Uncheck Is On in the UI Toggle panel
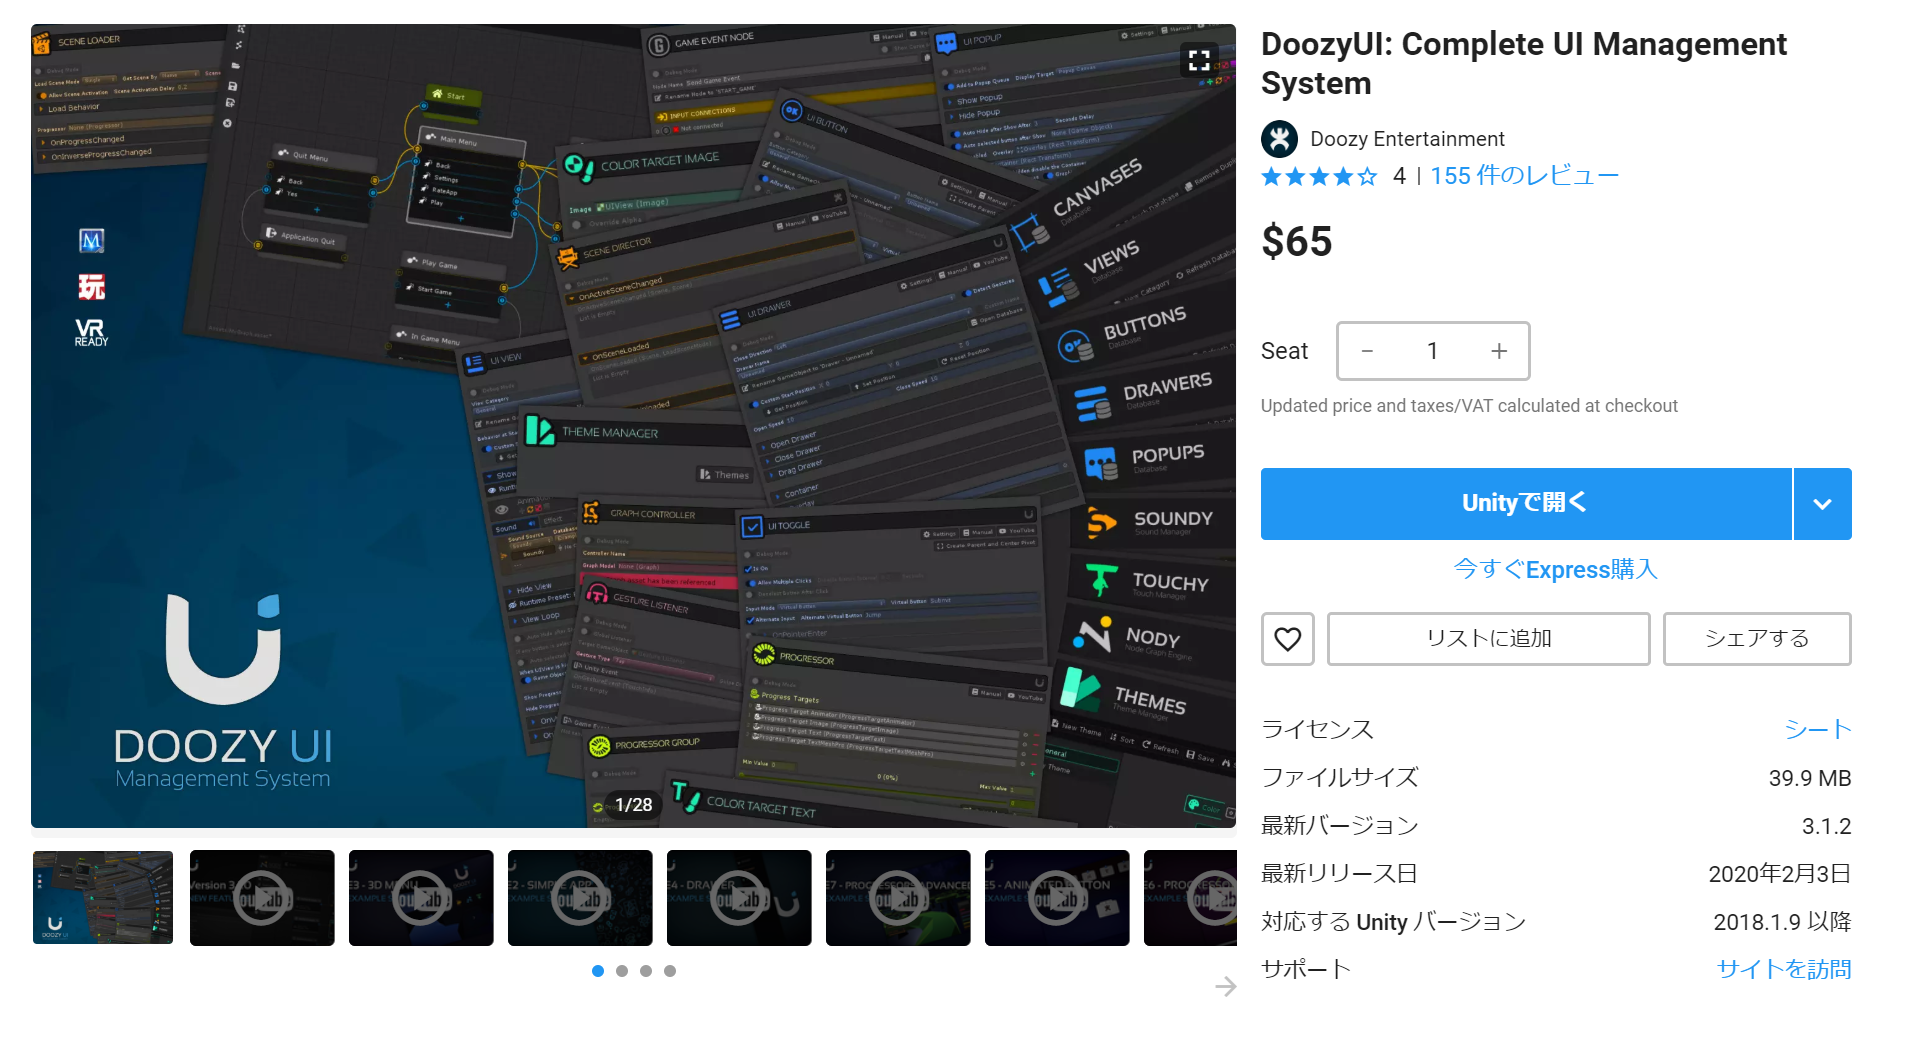This screenshot has height=1040, width=1922. 748,568
